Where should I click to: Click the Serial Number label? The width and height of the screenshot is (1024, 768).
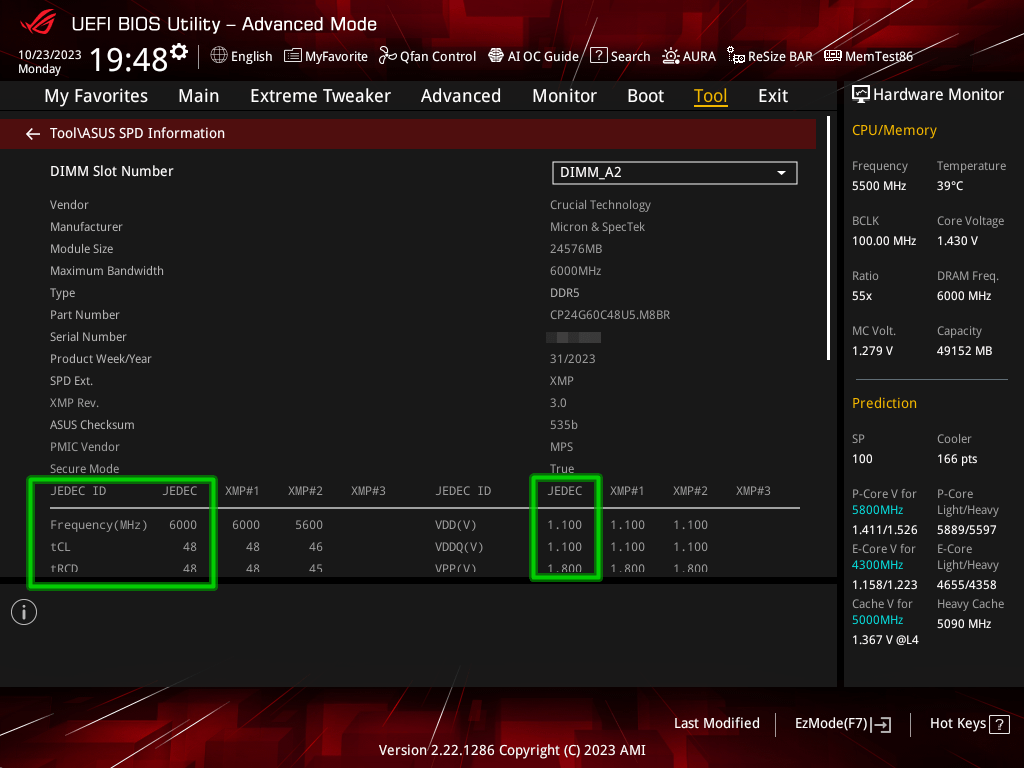[x=88, y=337]
